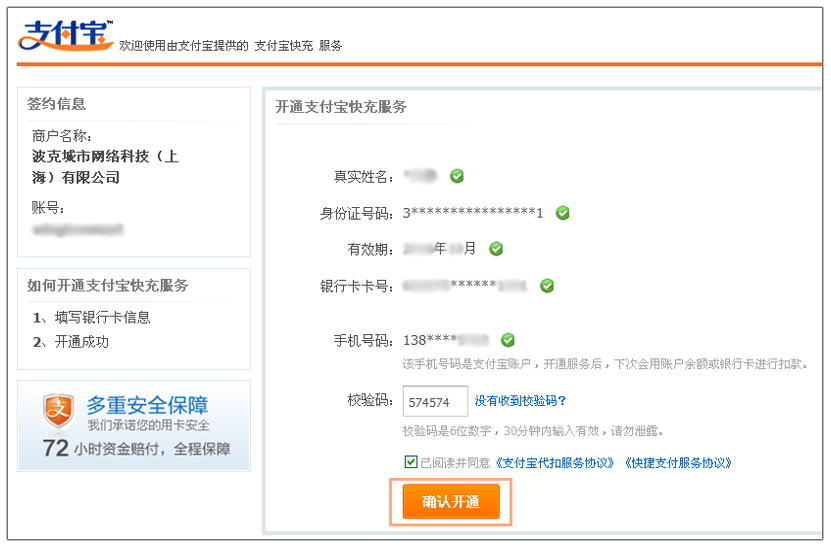831x547 pixels.
Task: Click green checkmark next to 有效期
Action: point(496,249)
